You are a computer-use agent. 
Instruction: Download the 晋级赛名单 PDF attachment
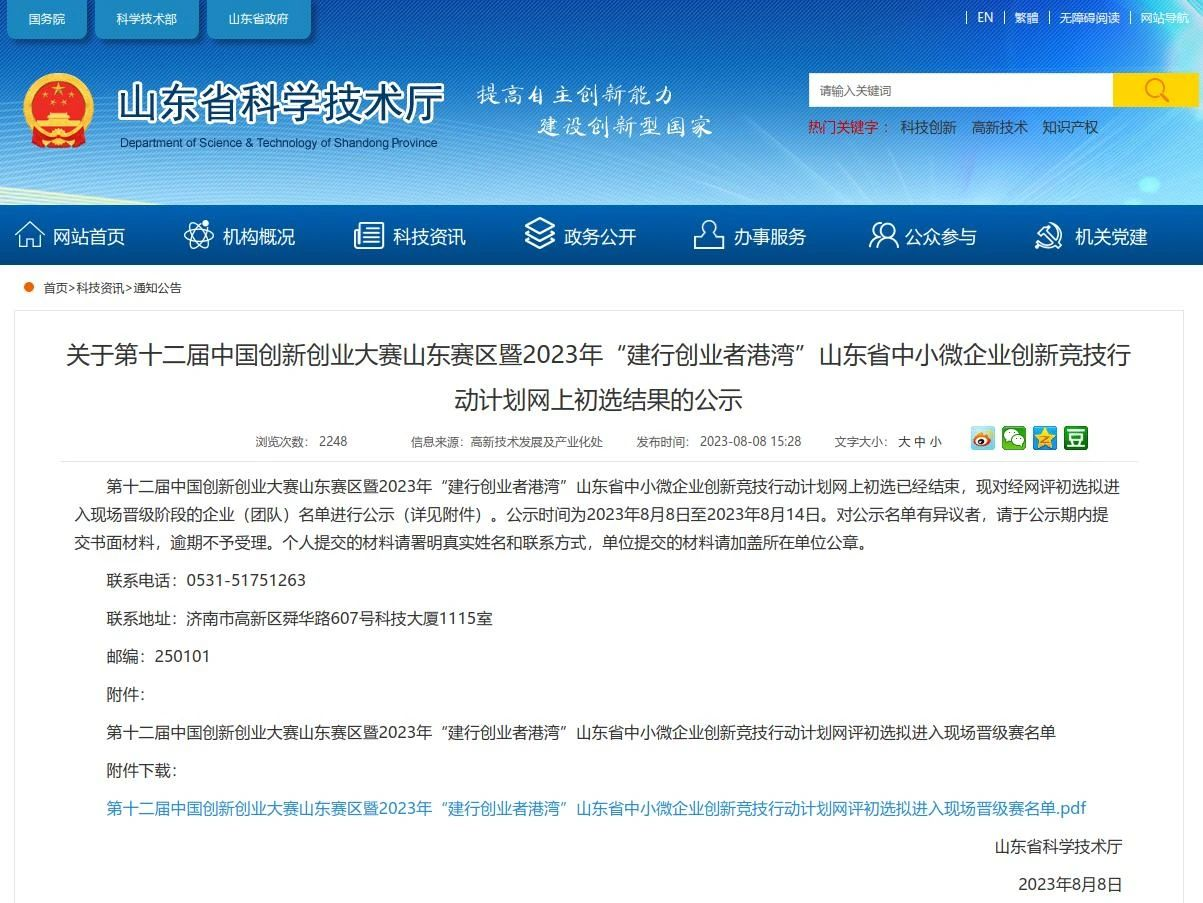click(x=597, y=808)
